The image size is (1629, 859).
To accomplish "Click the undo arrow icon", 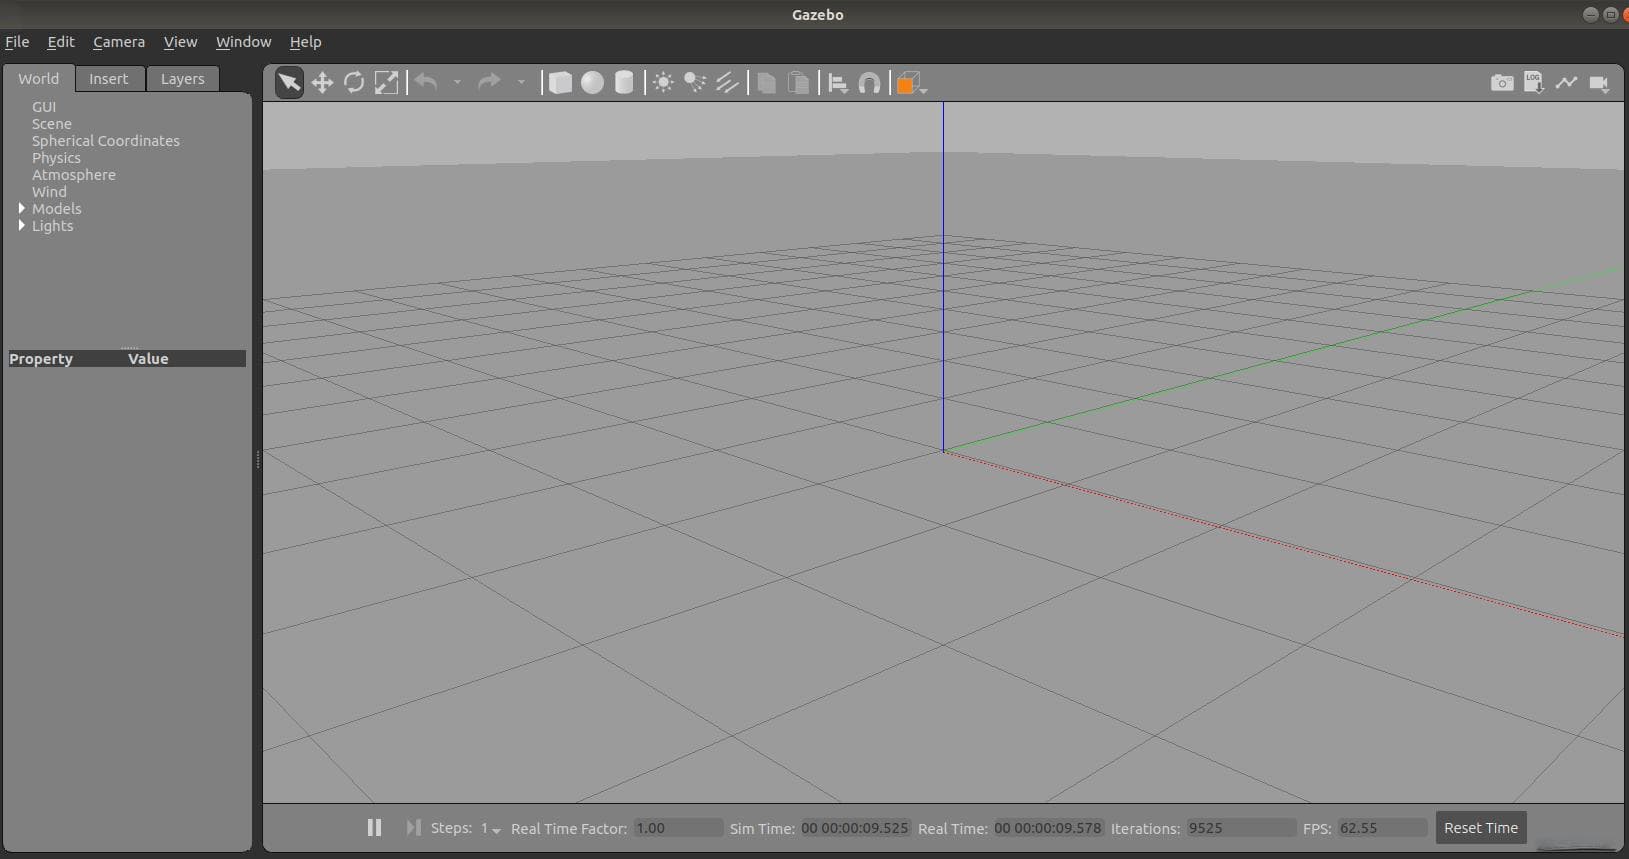I will (x=427, y=82).
